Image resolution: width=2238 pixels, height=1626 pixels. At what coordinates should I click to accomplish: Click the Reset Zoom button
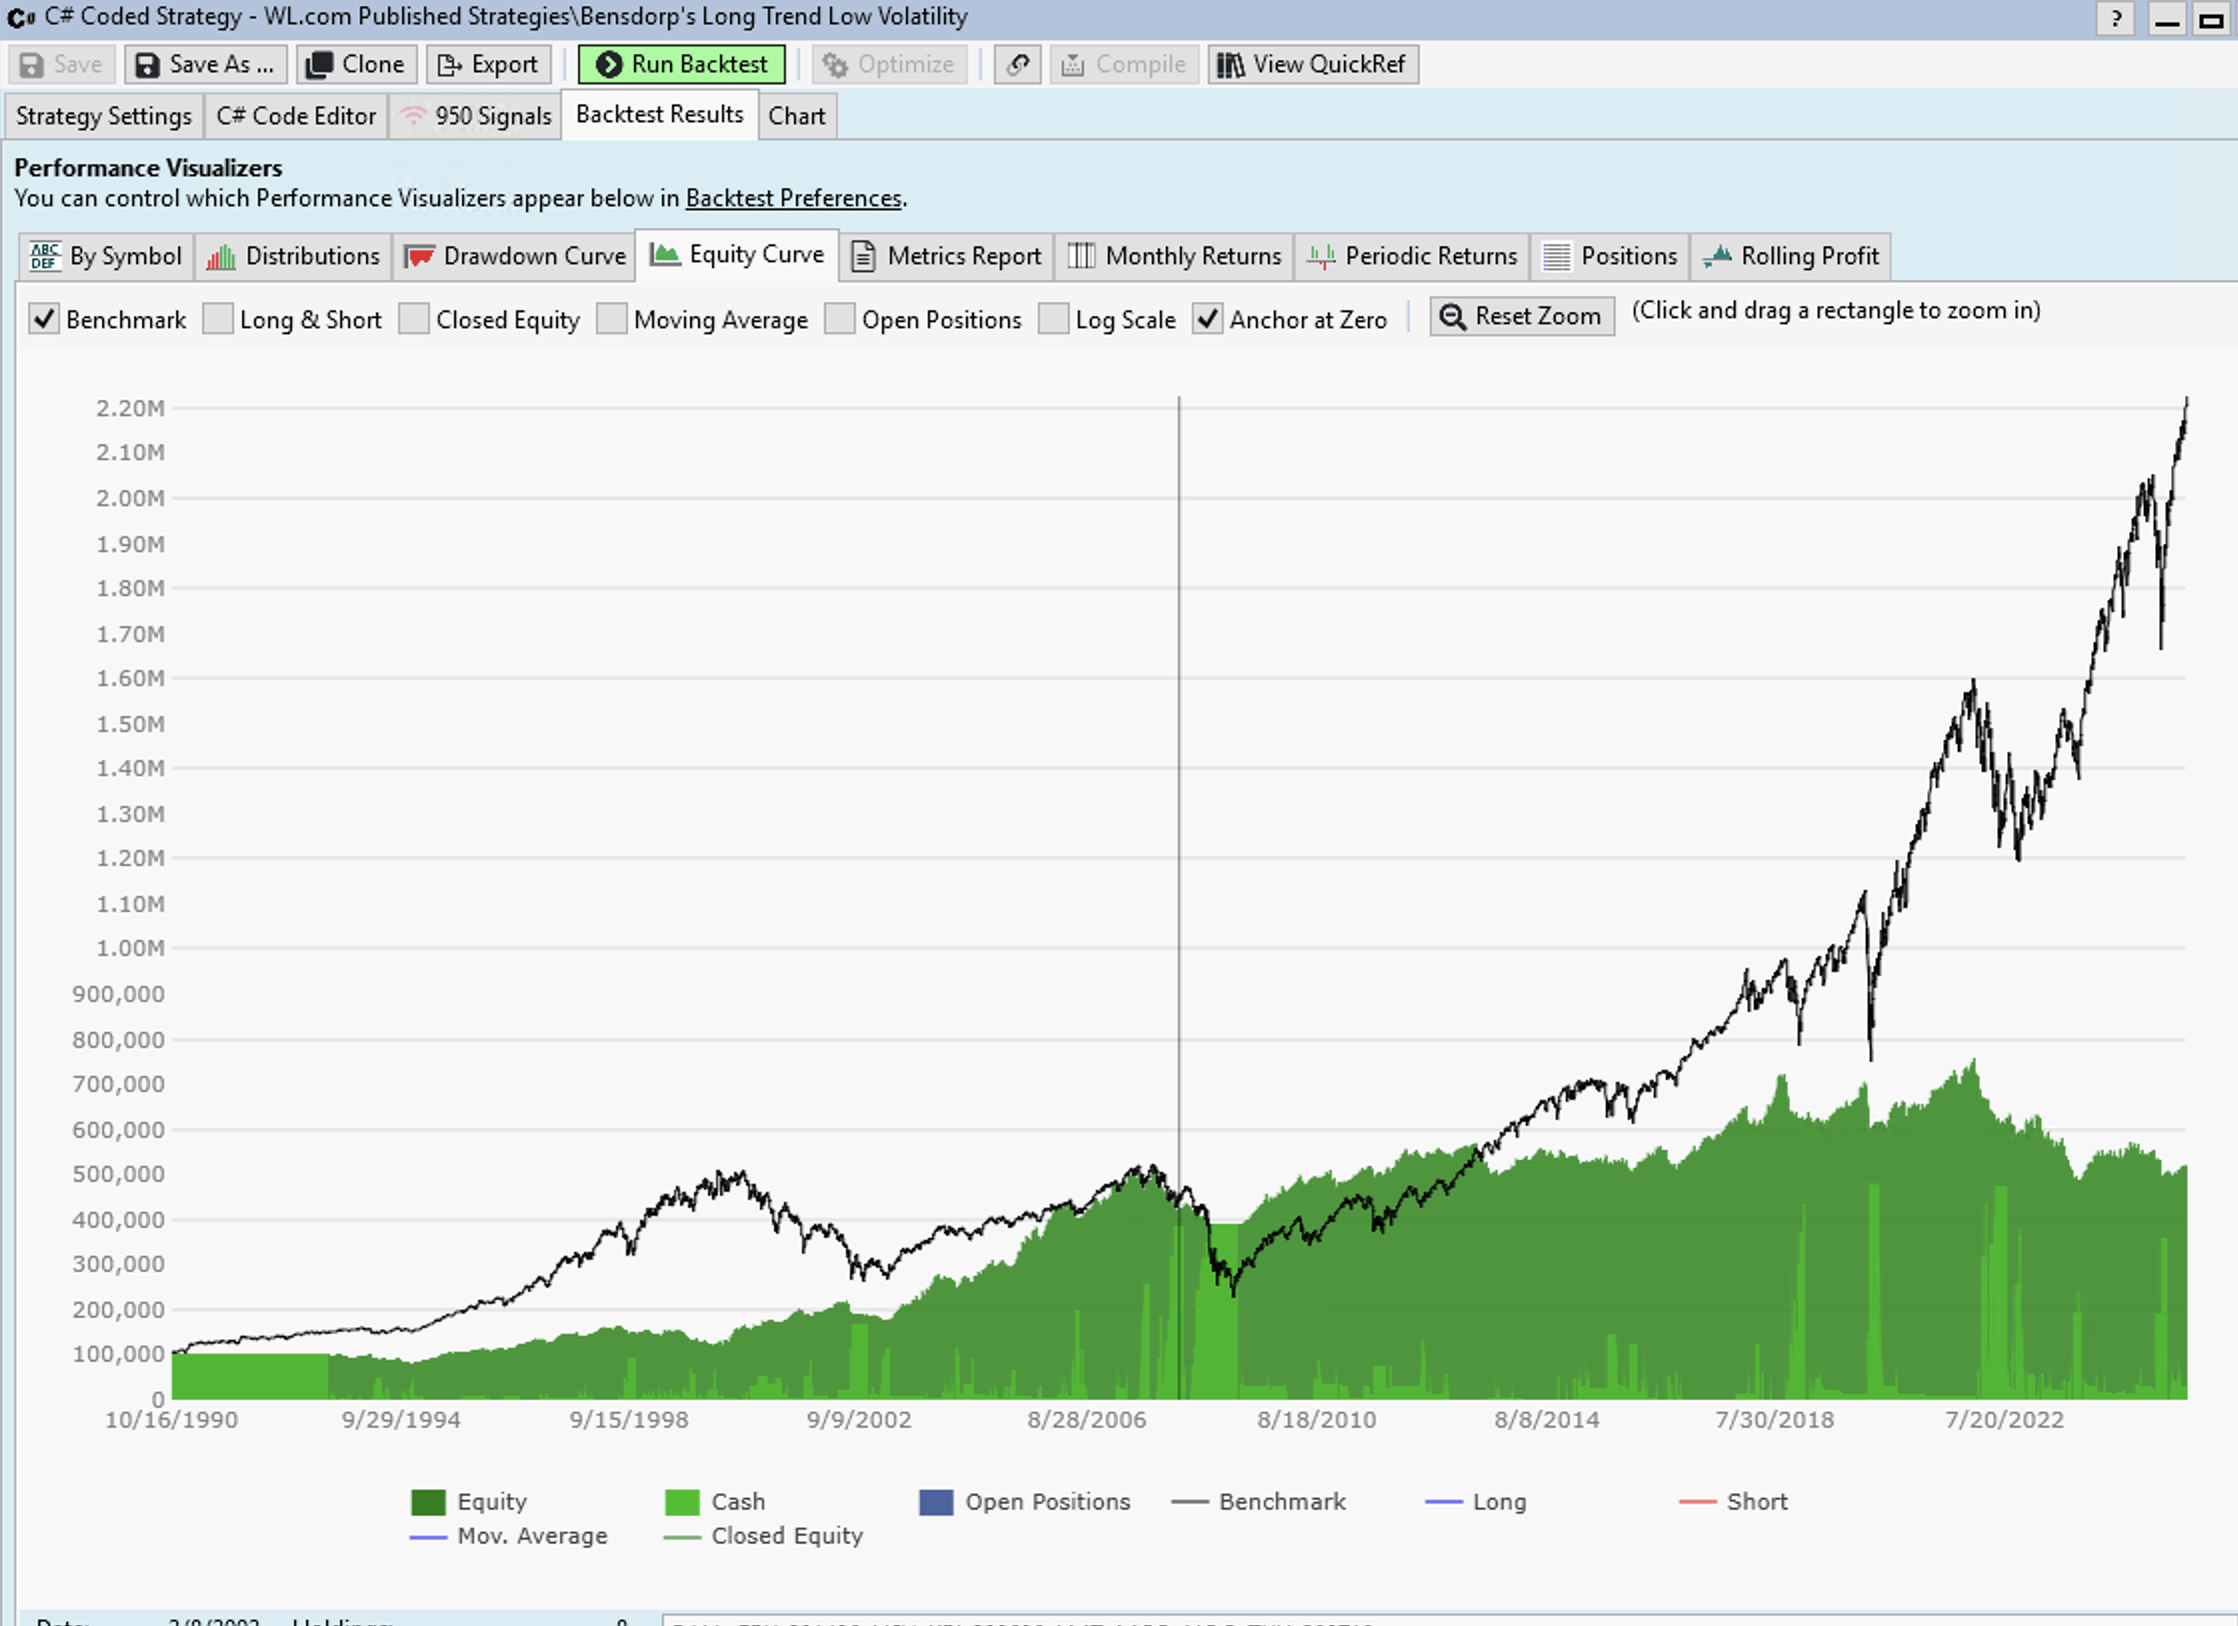[x=1521, y=316]
